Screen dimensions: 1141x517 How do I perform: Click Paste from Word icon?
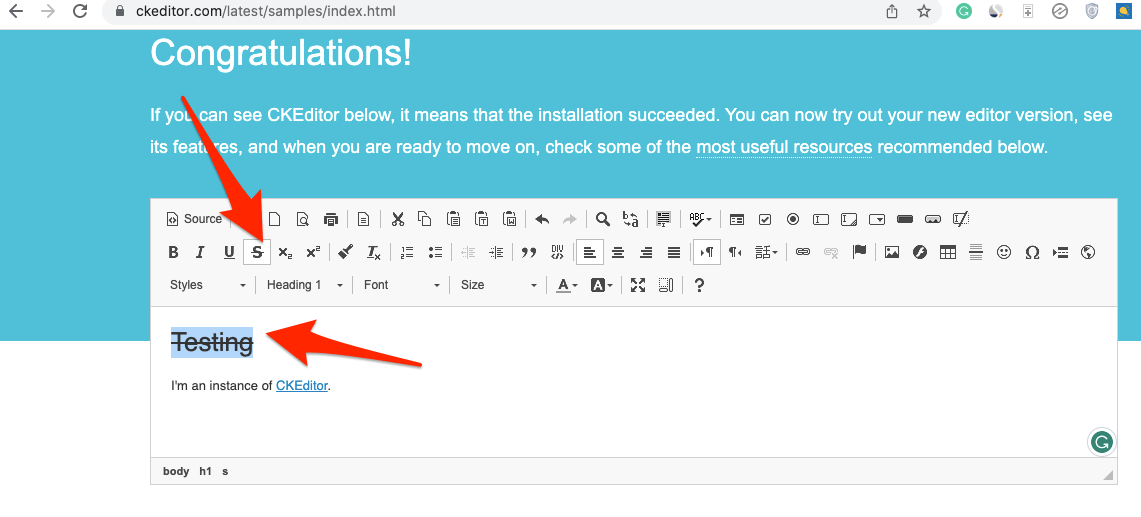510,218
